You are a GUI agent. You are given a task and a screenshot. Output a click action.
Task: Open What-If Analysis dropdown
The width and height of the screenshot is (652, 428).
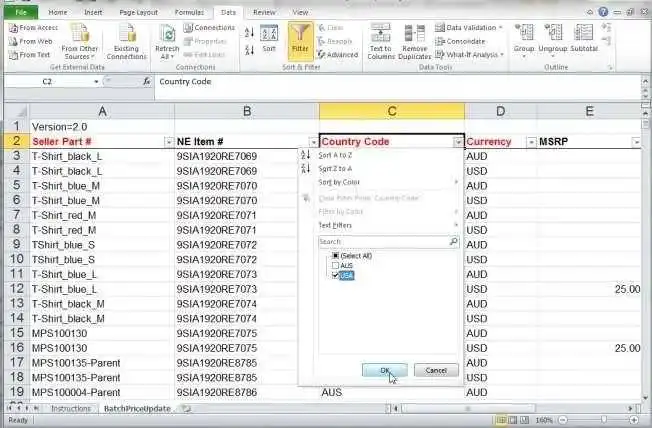point(469,54)
